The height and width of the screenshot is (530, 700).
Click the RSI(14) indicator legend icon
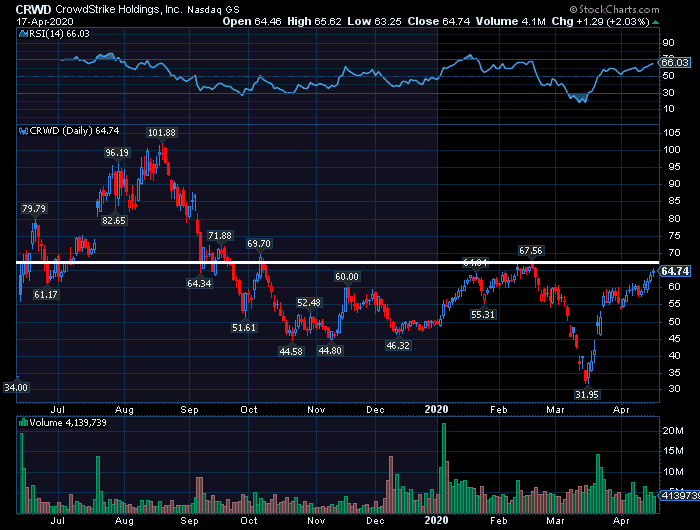(24, 33)
